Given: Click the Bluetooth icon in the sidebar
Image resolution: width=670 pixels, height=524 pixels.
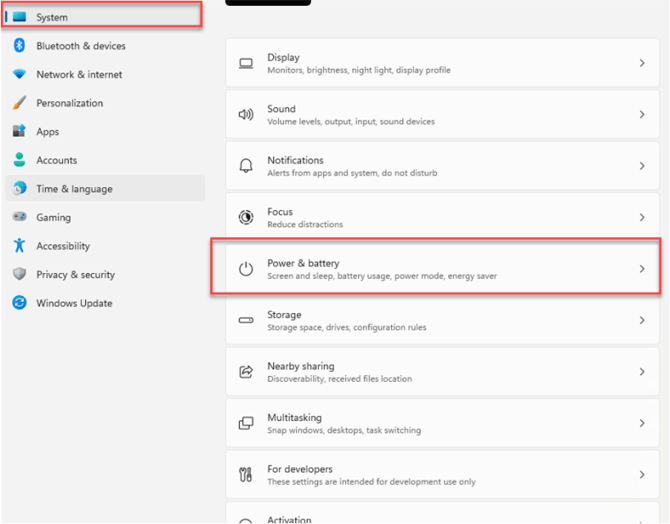Looking at the screenshot, I should coord(19,45).
